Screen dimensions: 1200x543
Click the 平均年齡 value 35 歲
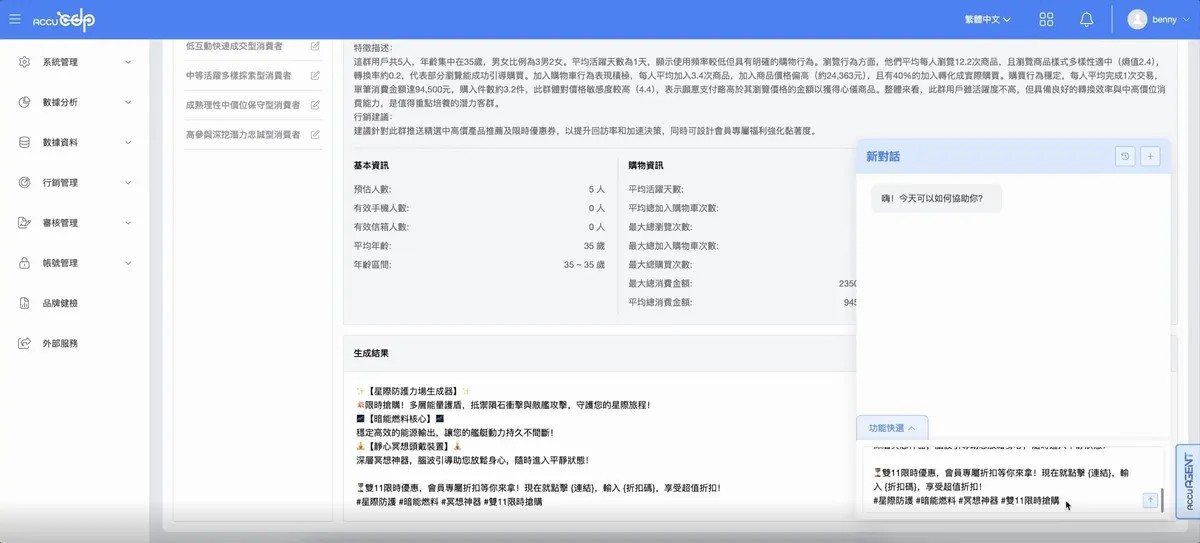click(x=594, y=246)
